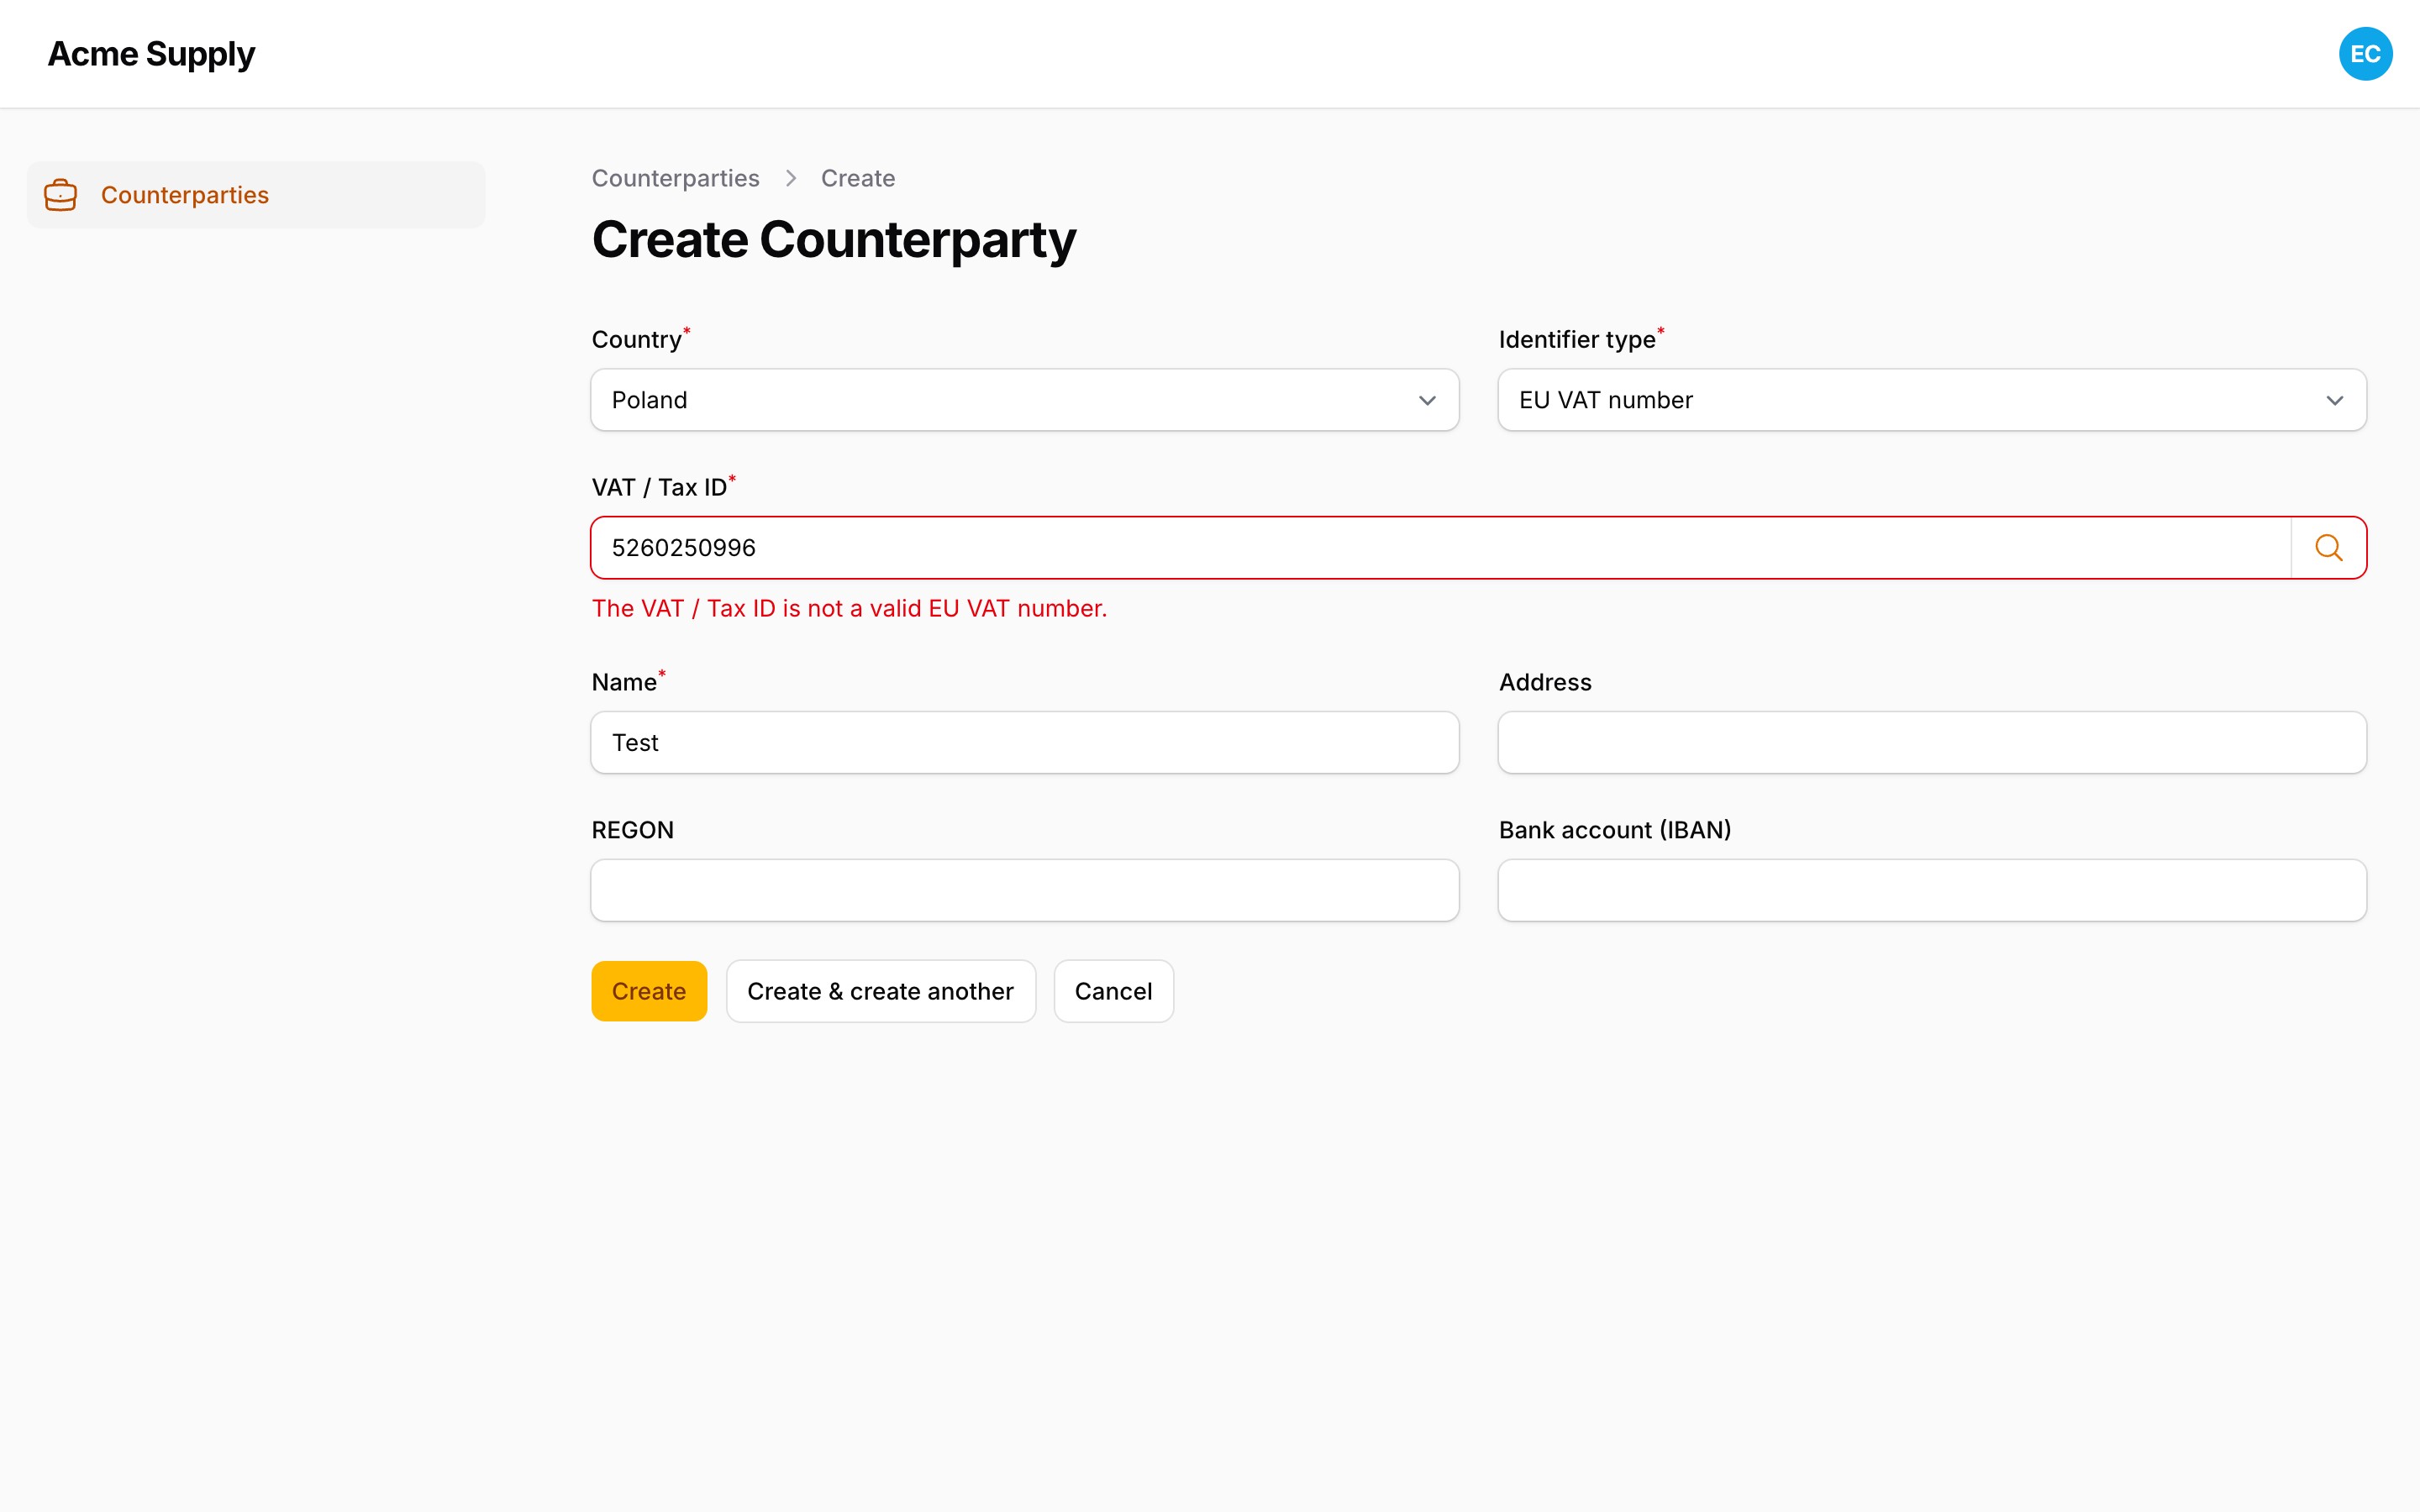The height and width of the screenshot is (1512, 2420).
Task: Select Counterparties in the sidebar
Action: tap(256, 195)
